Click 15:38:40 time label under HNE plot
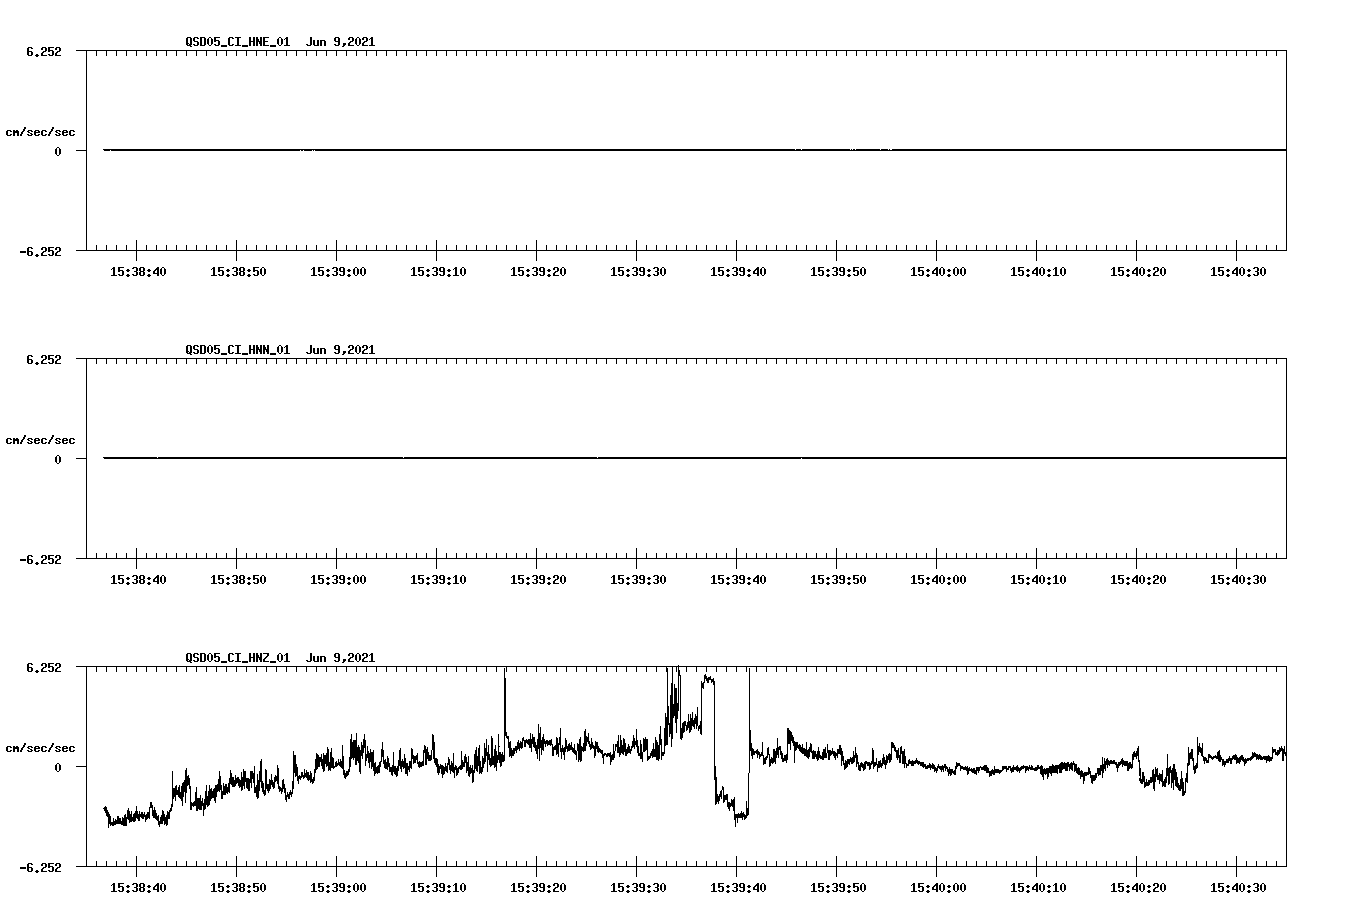This screenshot has height=924, width=1358. pyautogui.click(x=138, y=272)
